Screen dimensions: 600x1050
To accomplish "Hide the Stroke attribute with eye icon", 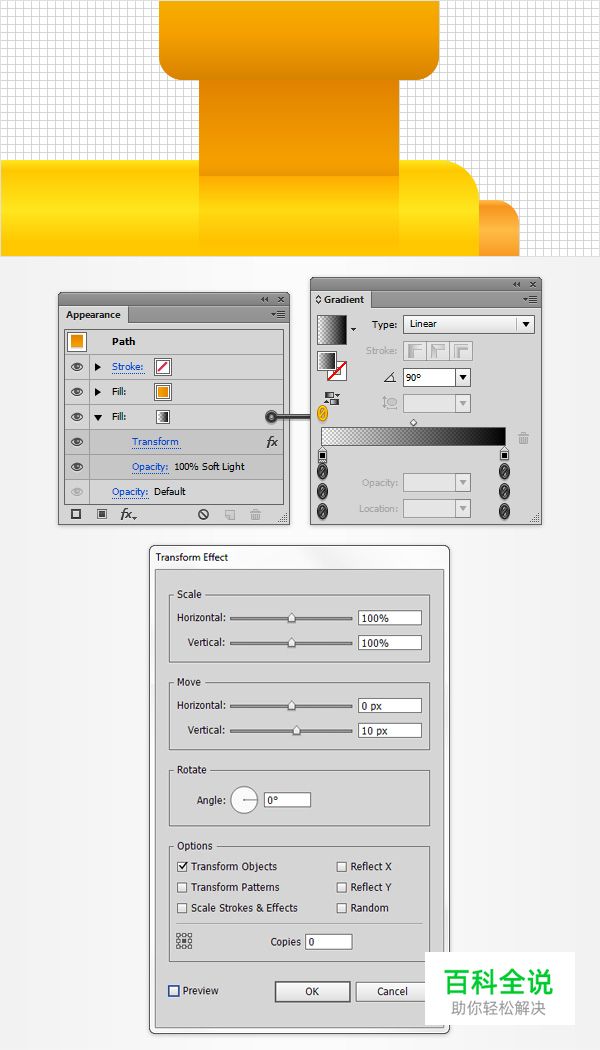I will (x=77, y=367).
